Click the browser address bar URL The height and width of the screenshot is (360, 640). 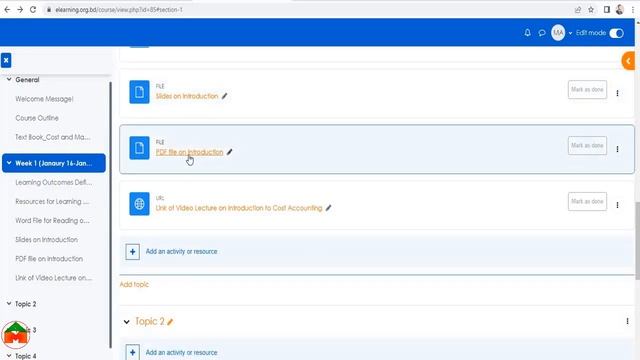[119, 10]
